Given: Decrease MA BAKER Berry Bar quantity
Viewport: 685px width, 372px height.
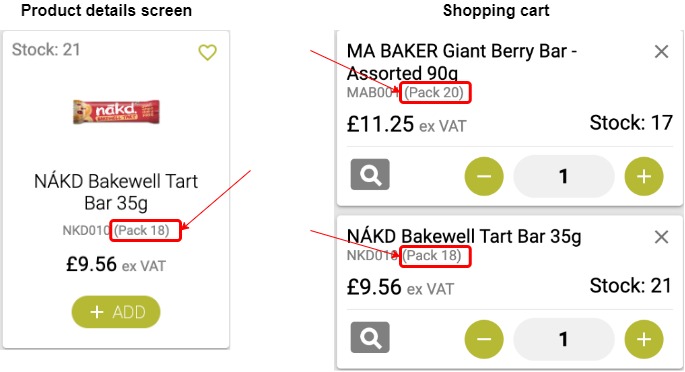Looking at the screenshot, I should pyautogui.click(x=484, y=176).
